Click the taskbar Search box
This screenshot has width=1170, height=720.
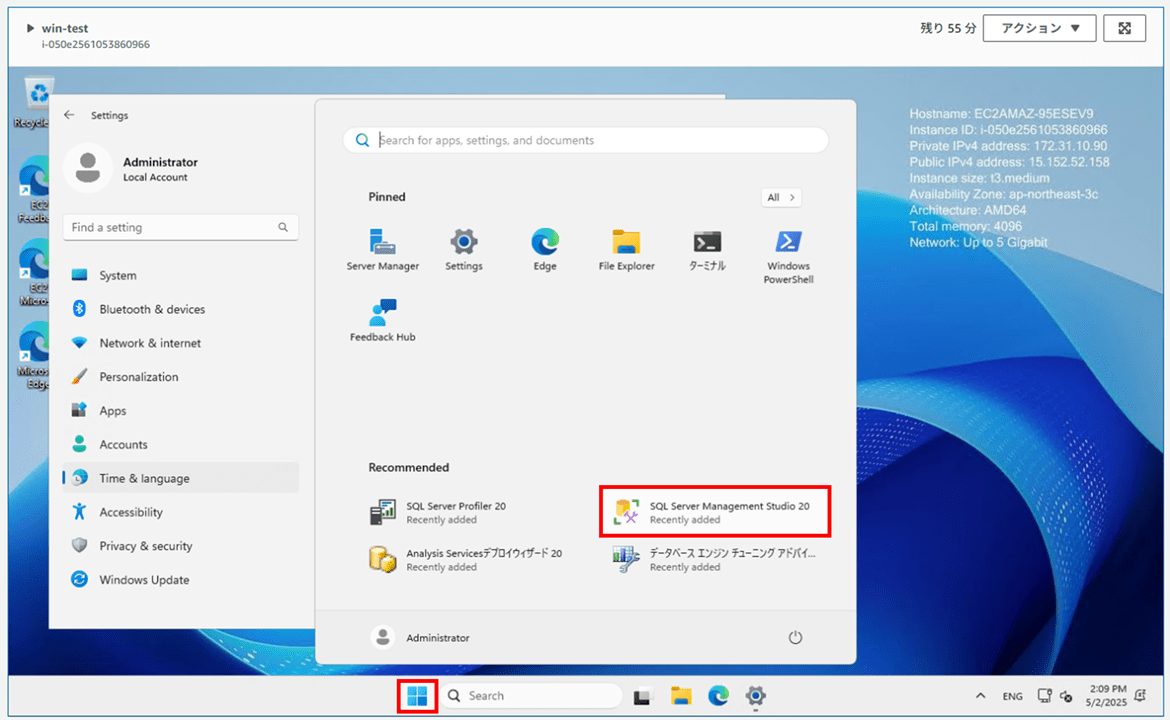(x=531, y=695)
